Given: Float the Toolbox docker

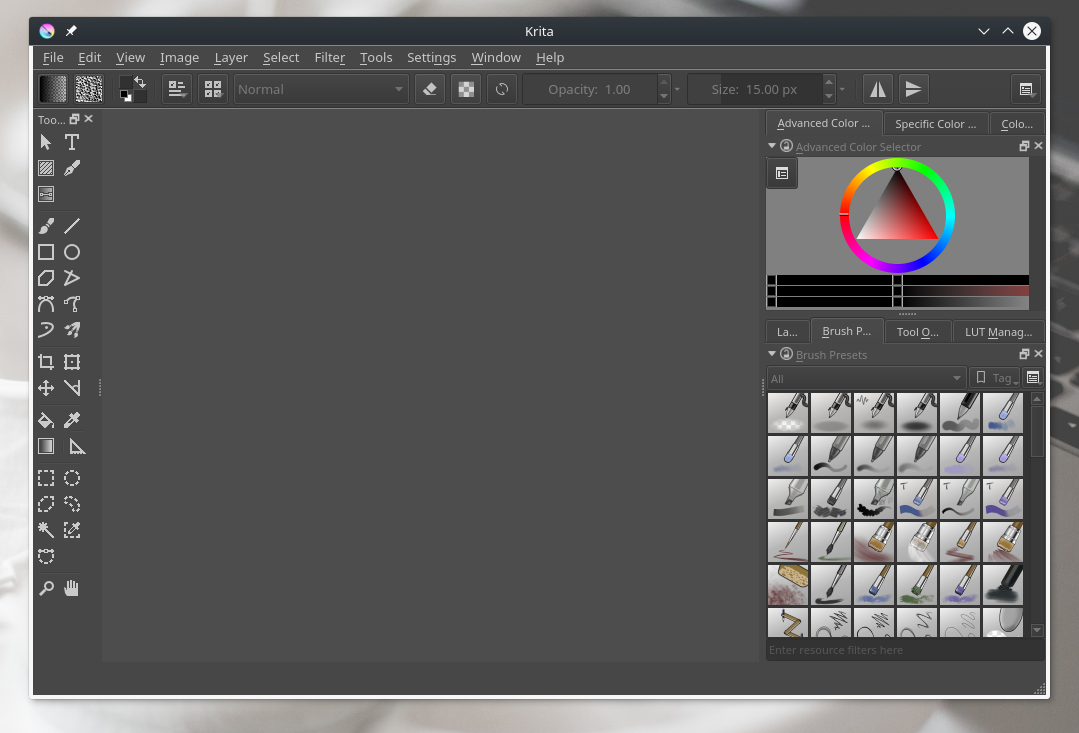Looking at the screenshot, I should pos(74,119).
